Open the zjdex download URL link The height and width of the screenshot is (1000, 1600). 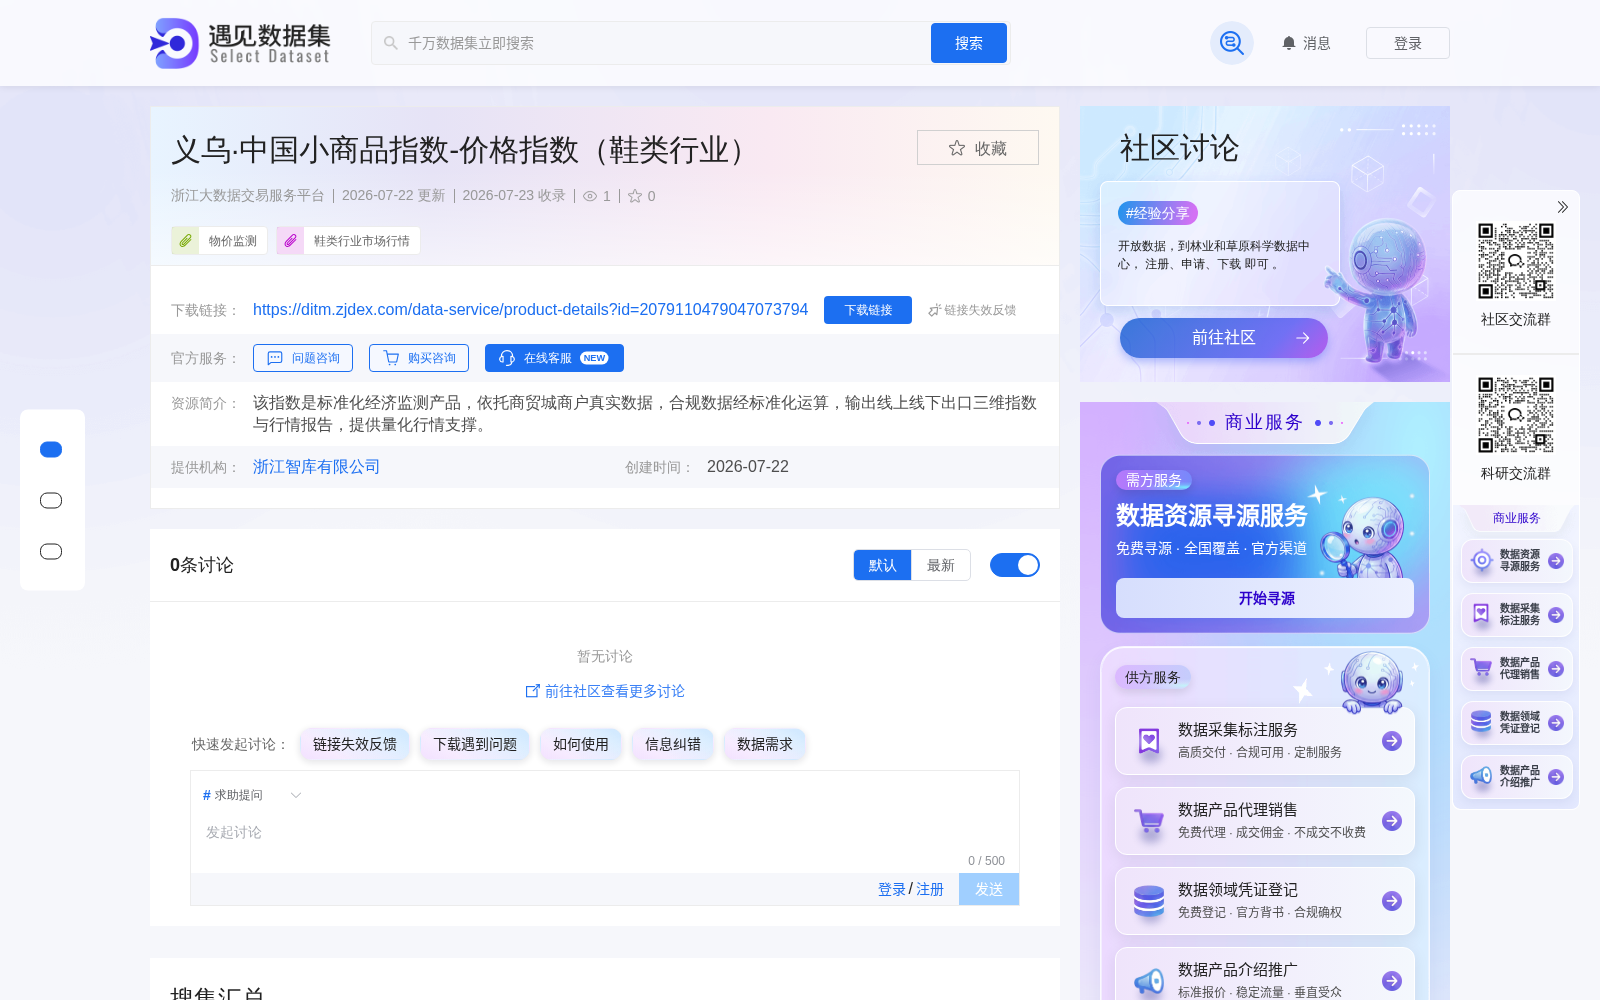pyautogui.click(x=530, y=310)
